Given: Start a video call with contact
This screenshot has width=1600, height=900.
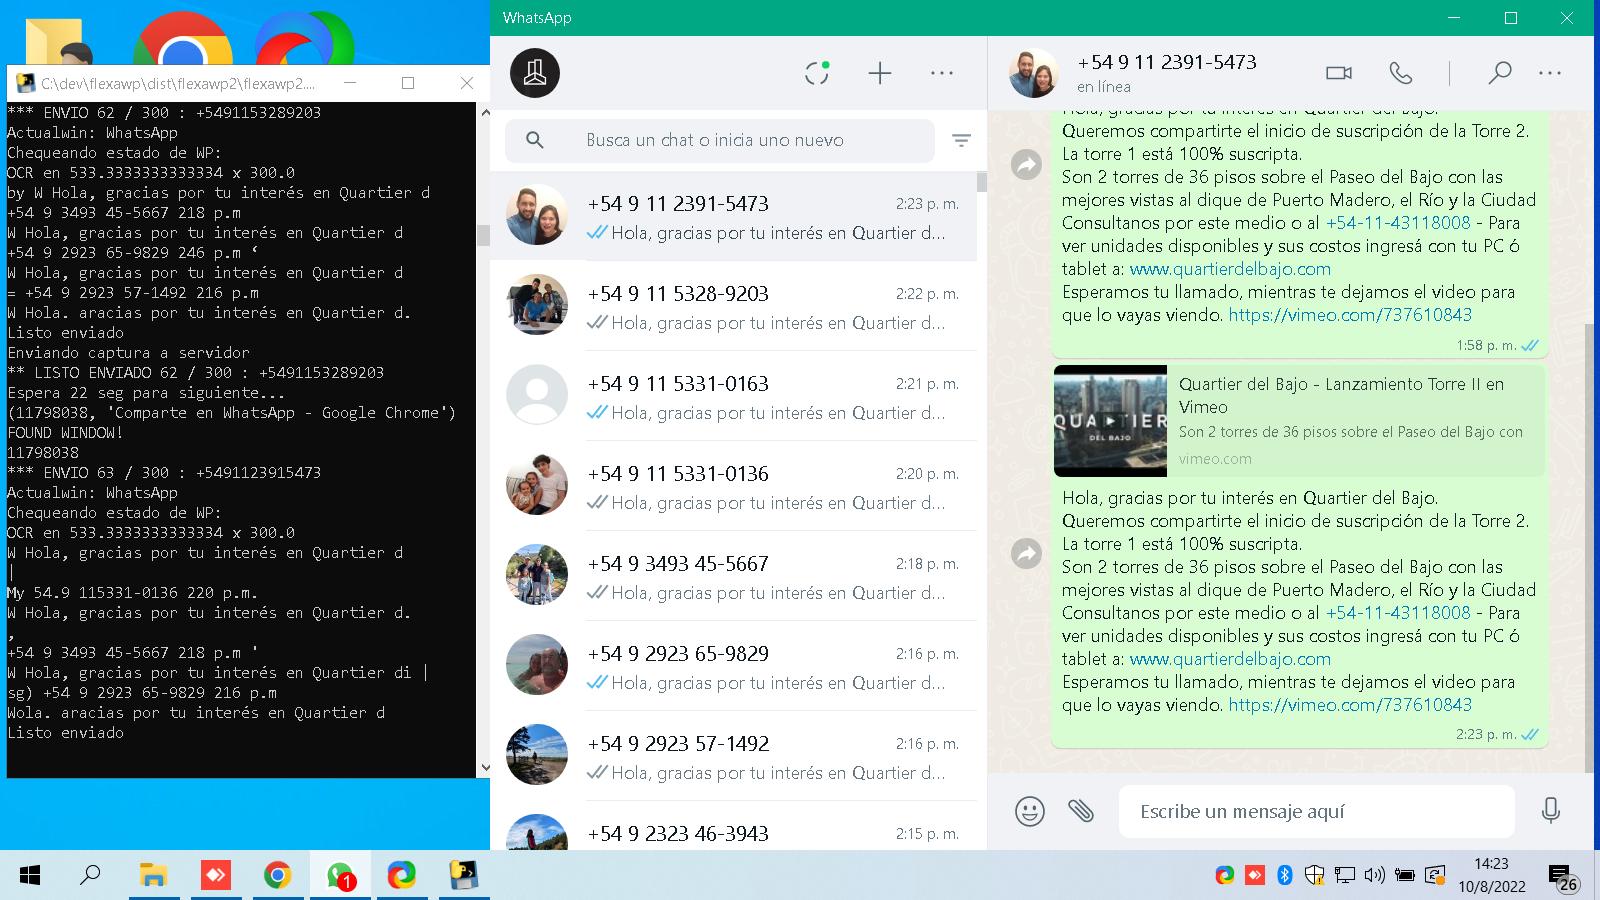Looking at the screenshot, I should click(1339, 73).
